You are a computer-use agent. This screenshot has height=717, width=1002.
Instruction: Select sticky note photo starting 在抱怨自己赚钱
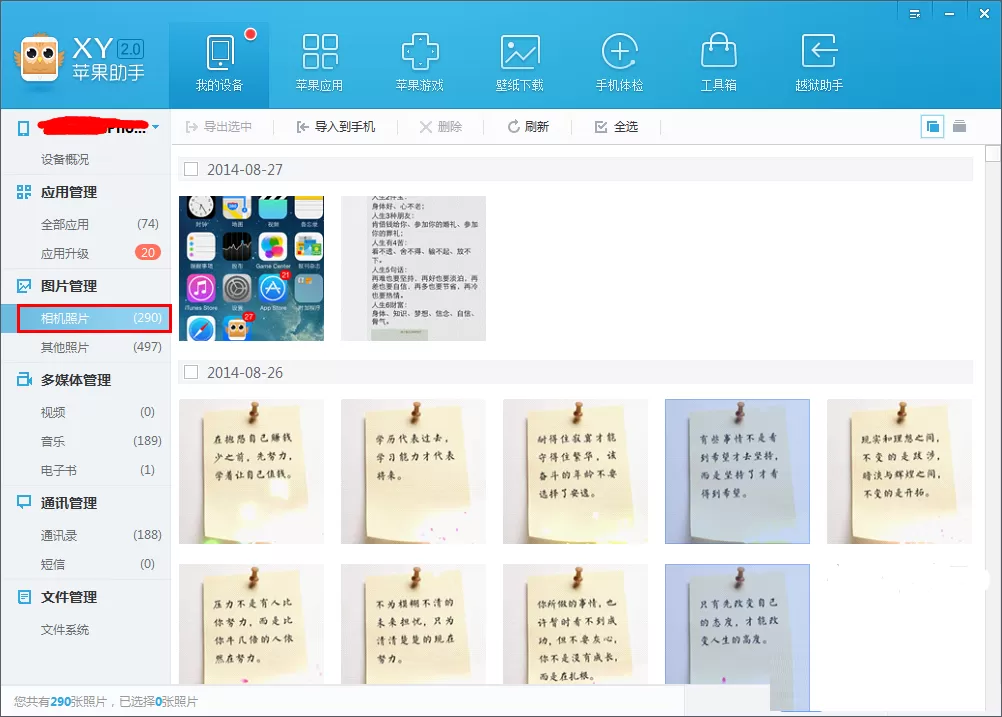251,472
